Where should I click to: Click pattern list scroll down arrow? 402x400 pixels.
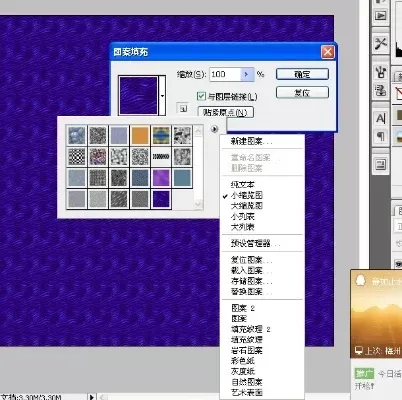[198, 204]
